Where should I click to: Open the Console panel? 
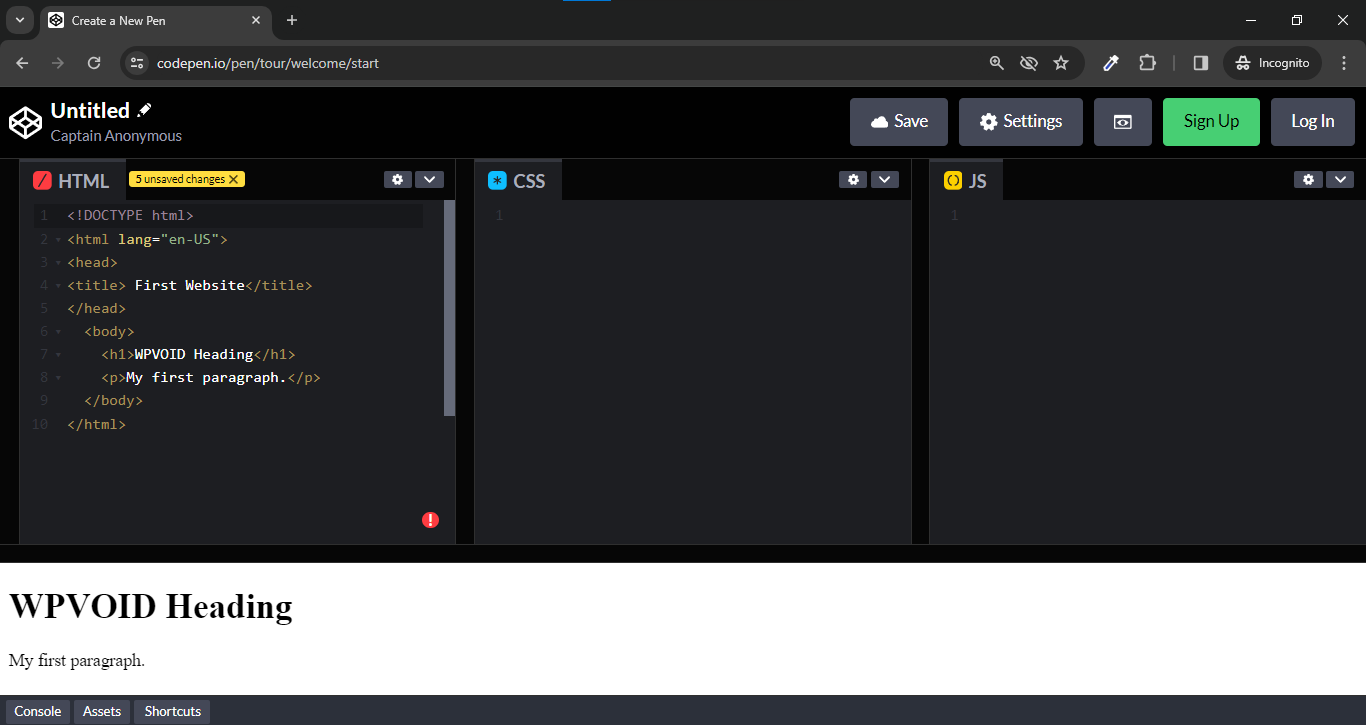click(x=37, y=711)
